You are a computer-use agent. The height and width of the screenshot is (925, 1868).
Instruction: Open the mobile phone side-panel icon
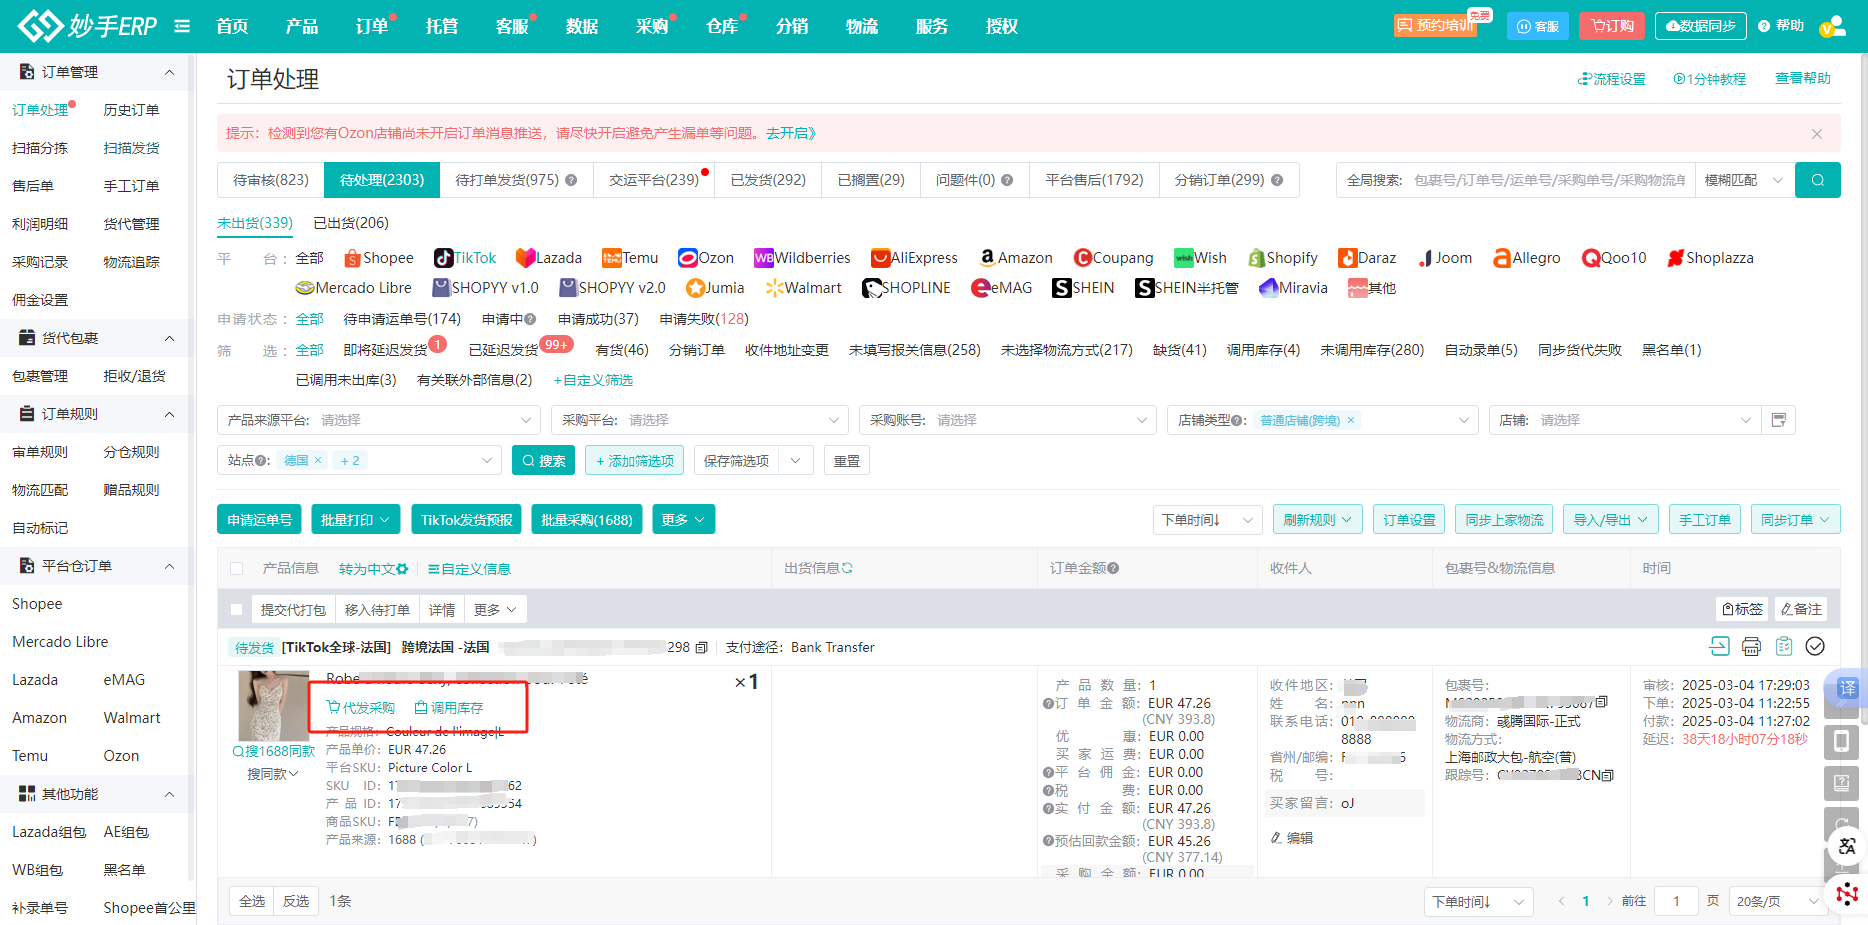click(x=1841, y=742)
